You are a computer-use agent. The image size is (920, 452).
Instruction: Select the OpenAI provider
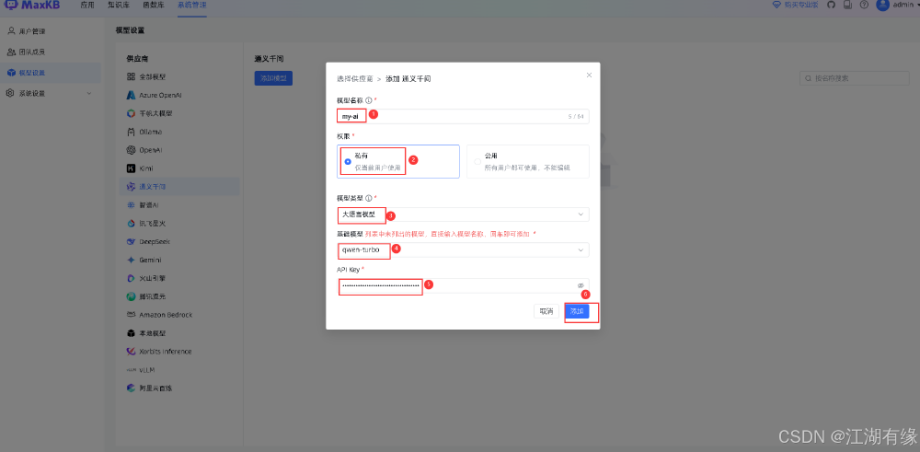180,150
